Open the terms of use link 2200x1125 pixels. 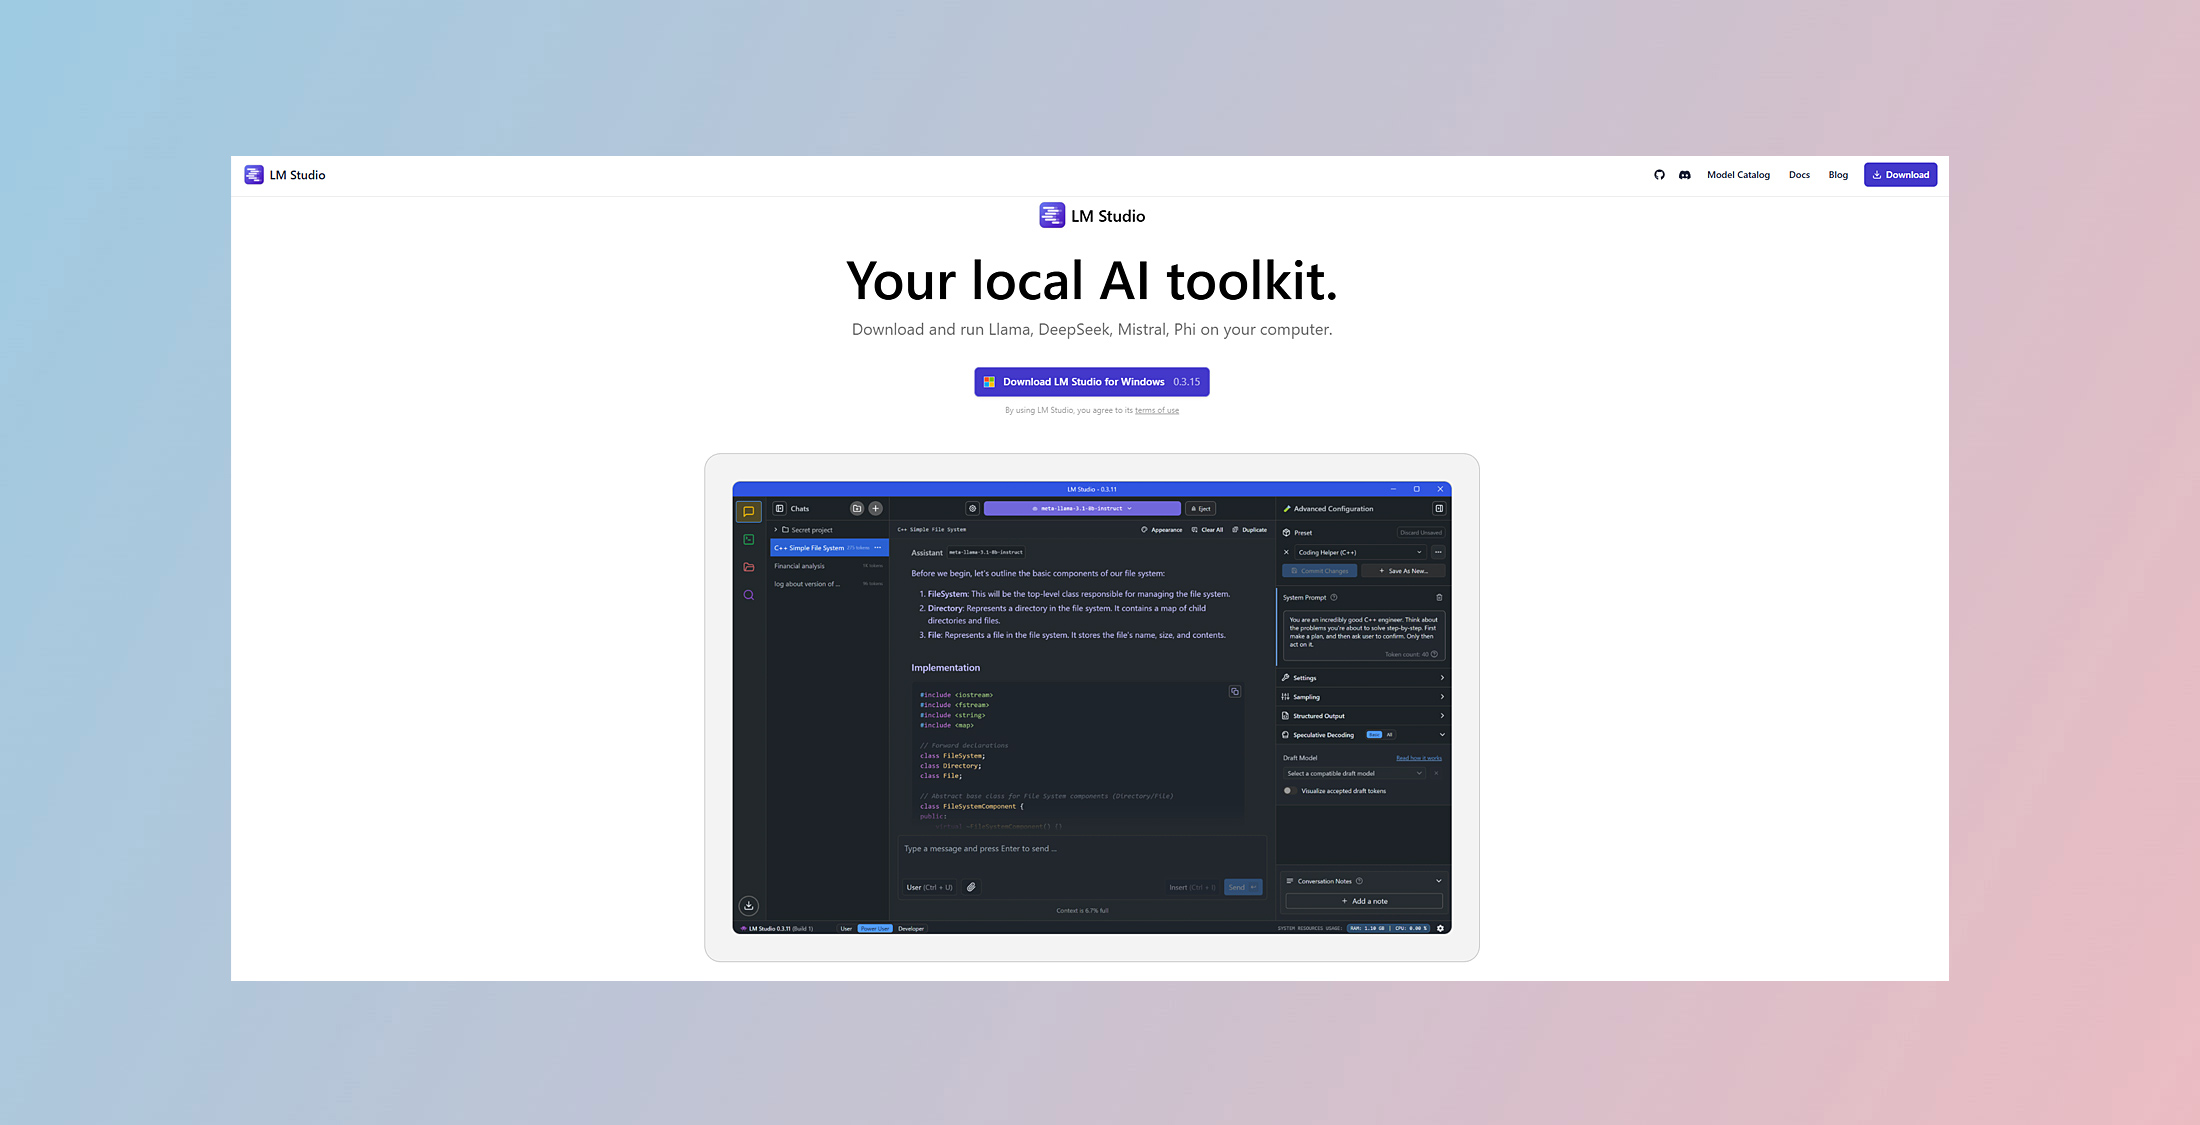1157,411
